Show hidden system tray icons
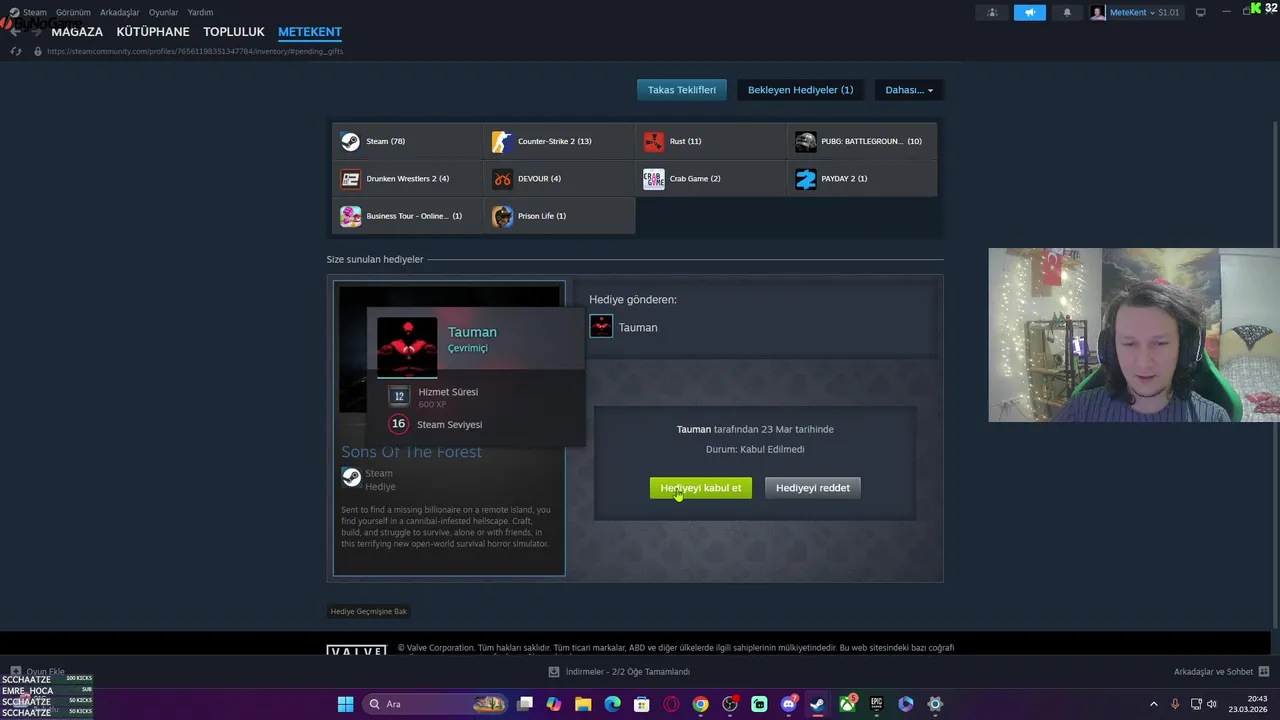This screenshot has height=720, width=1280. (x=1153, y=704)
